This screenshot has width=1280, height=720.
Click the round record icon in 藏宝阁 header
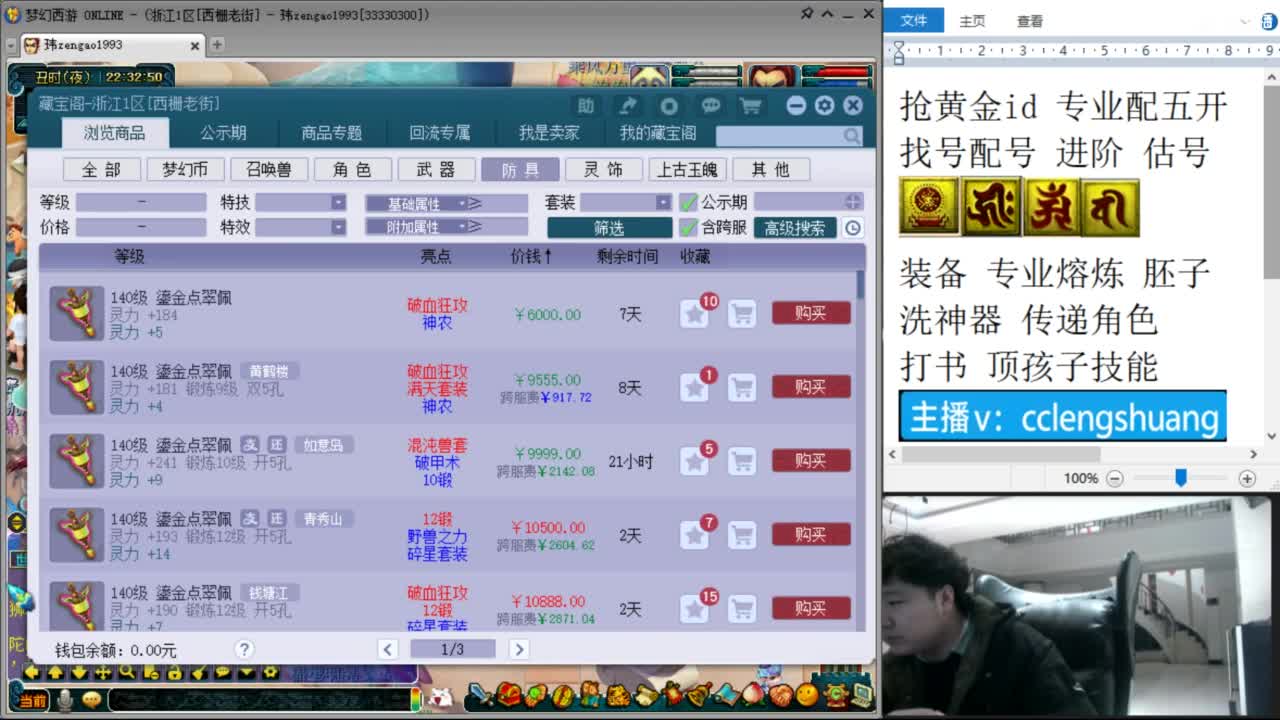(x=669, y=106)
